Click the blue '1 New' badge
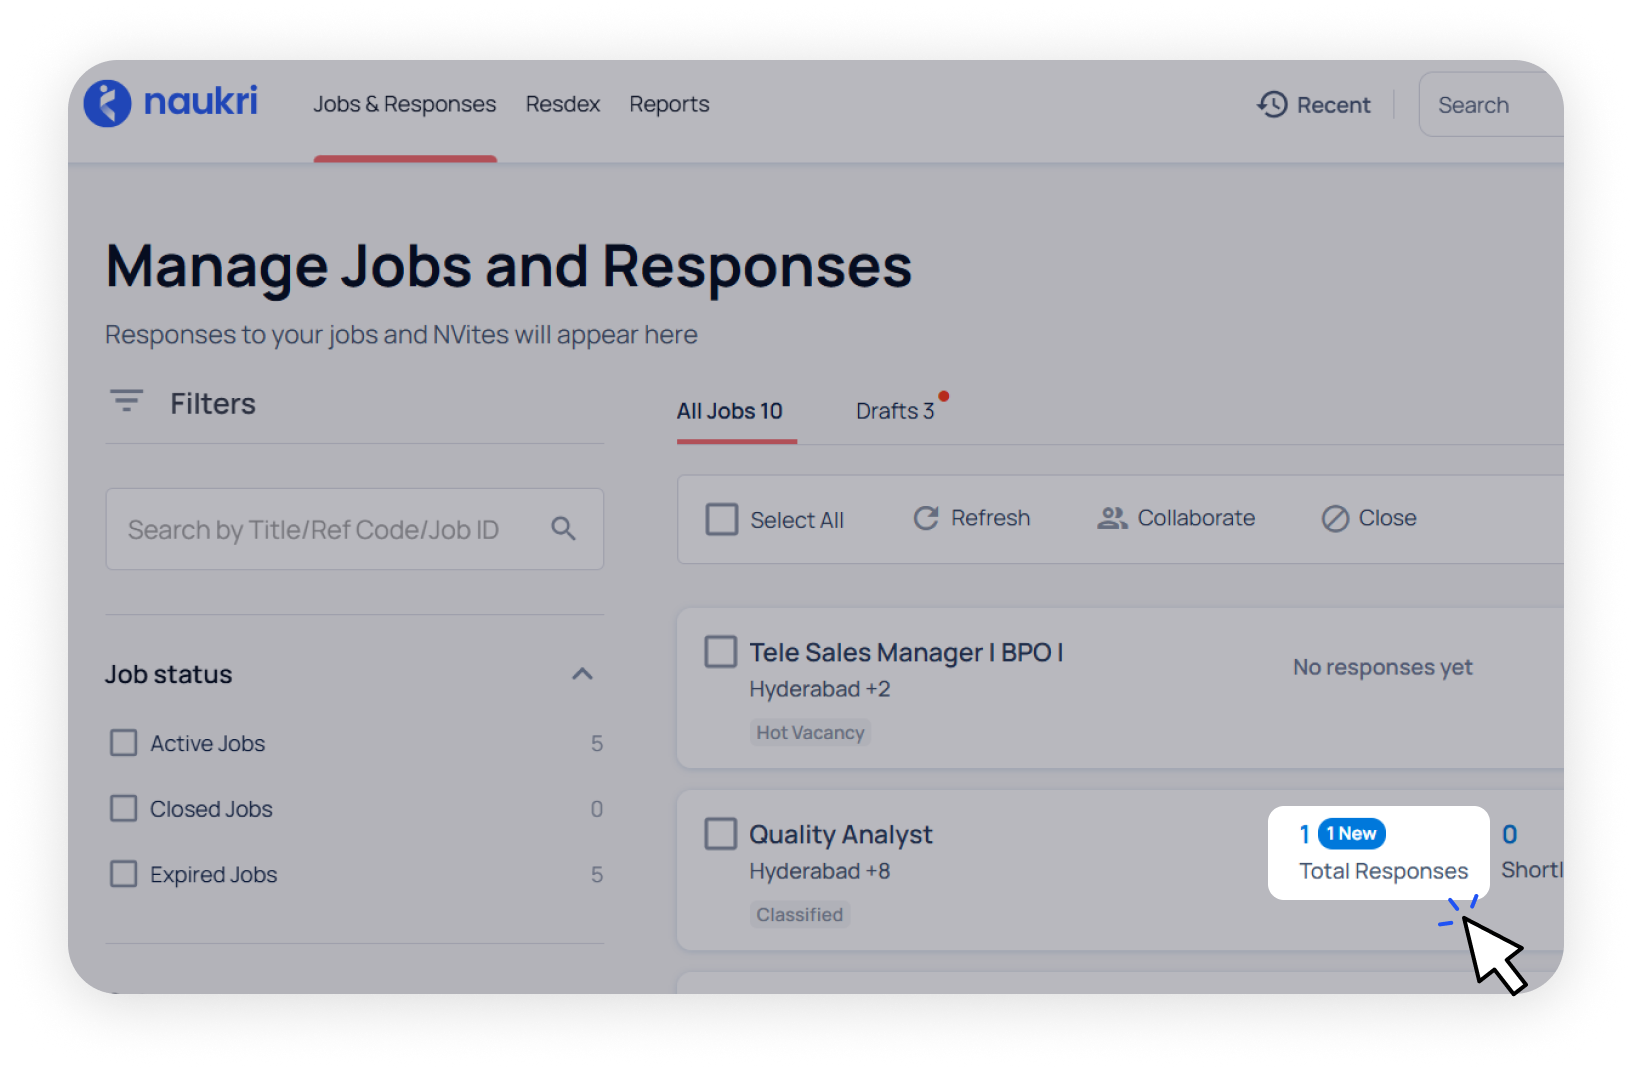This screenshot has width=1632, height=1070. [1351, 834]
